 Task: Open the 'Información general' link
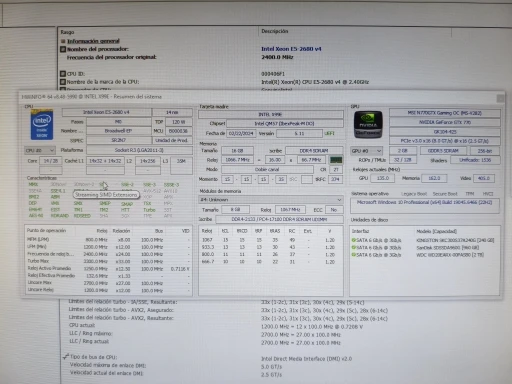click(93, 41)
